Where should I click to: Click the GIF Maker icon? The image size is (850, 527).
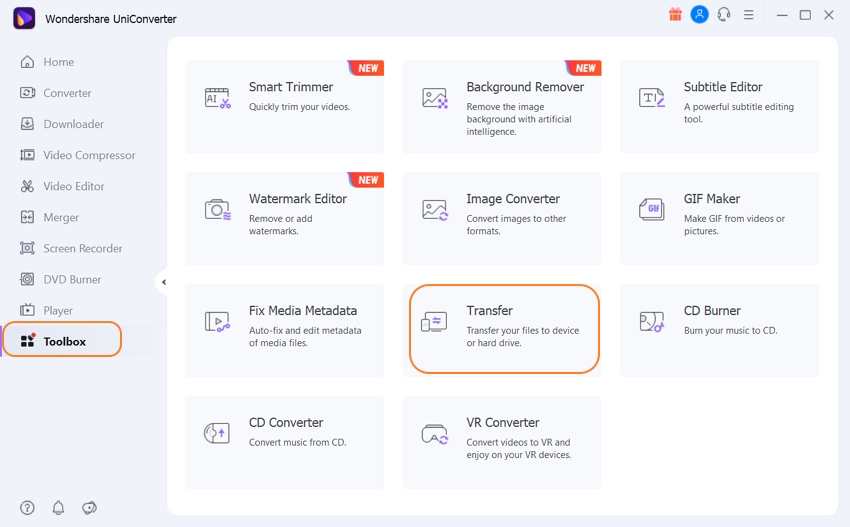(652, 209)
